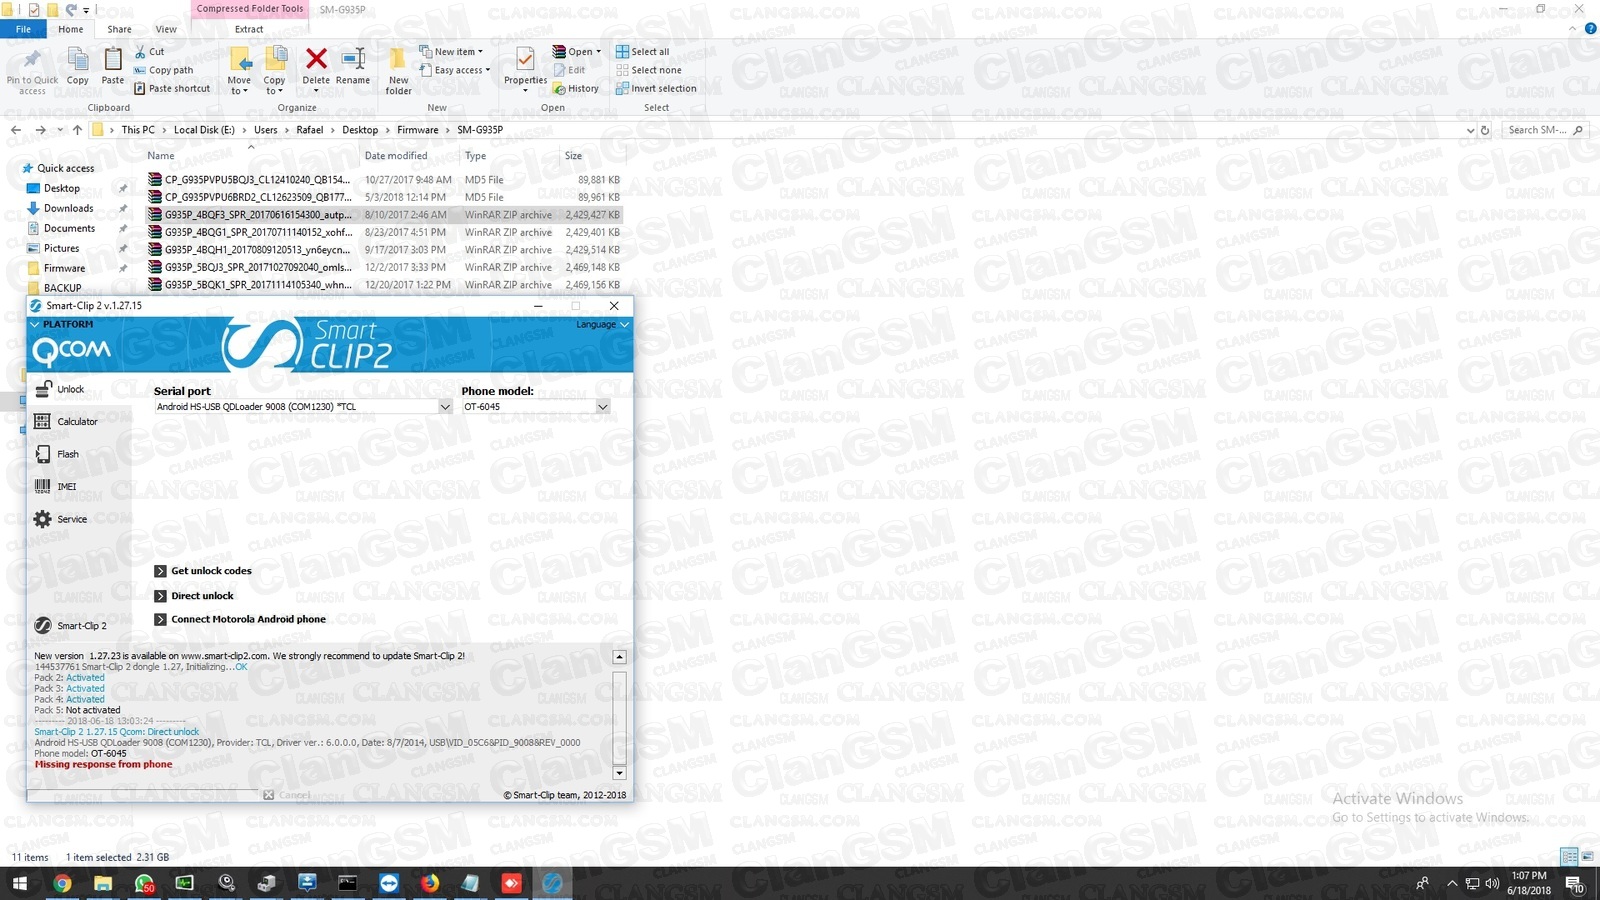This screenshot has width=1600, height=900.
Task: Open the Flash section in Smart-Clip
Action: 57,454
